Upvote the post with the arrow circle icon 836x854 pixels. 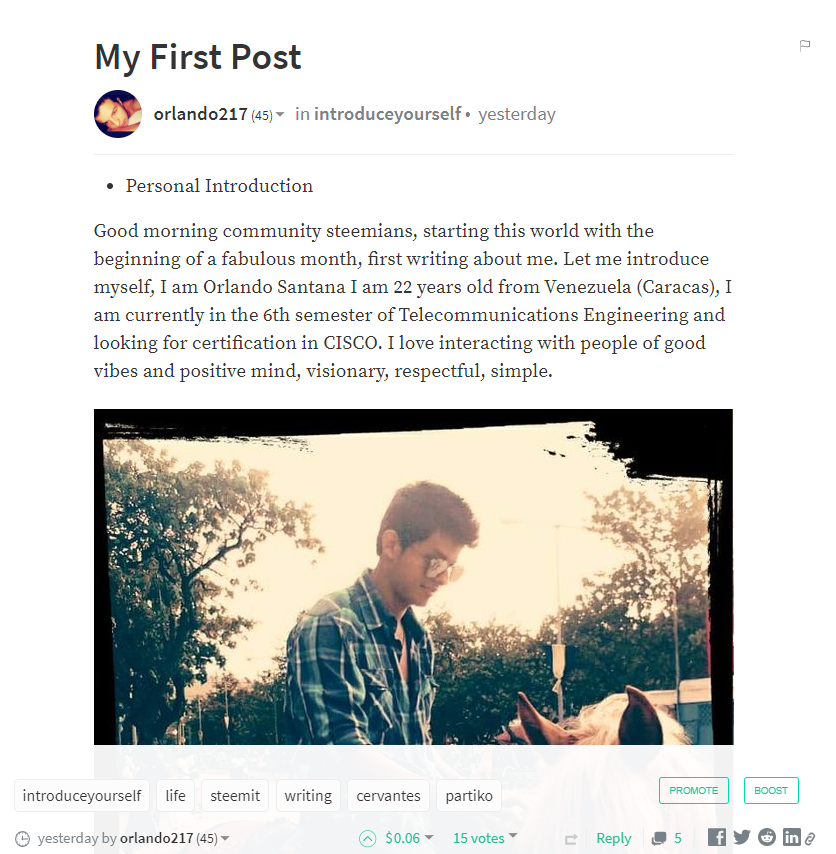click(x=368, y=838)
